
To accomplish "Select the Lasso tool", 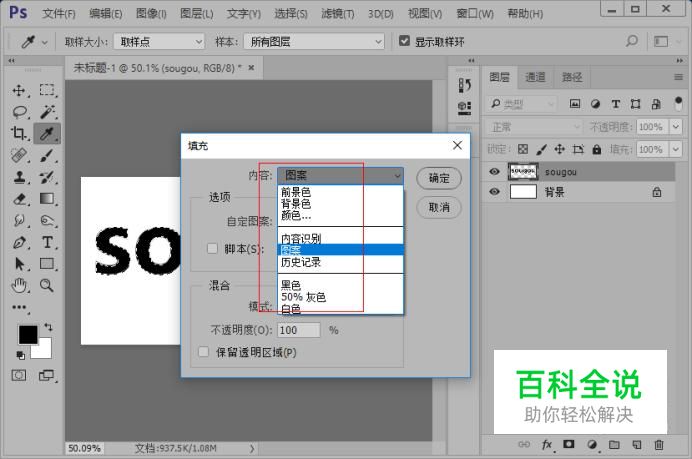I will [x=19, y=112].
